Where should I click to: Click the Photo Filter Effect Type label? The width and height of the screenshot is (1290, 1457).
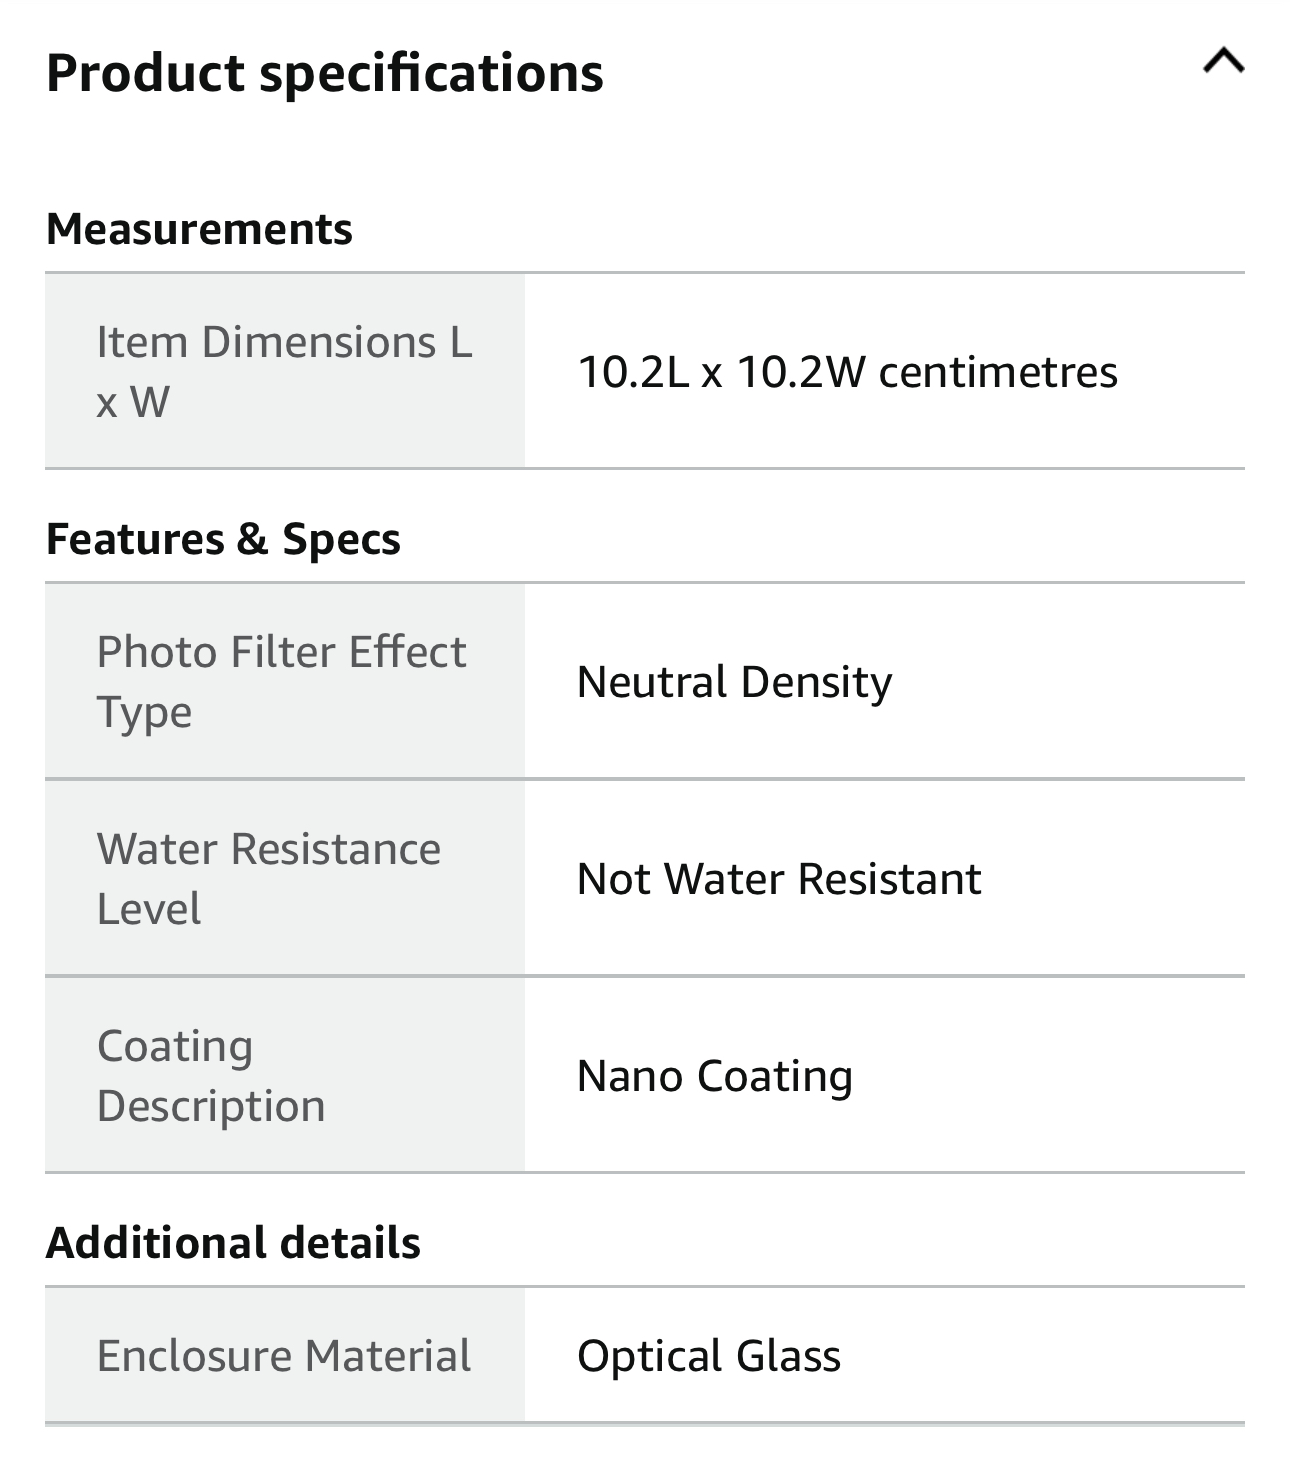click(281, 681)
